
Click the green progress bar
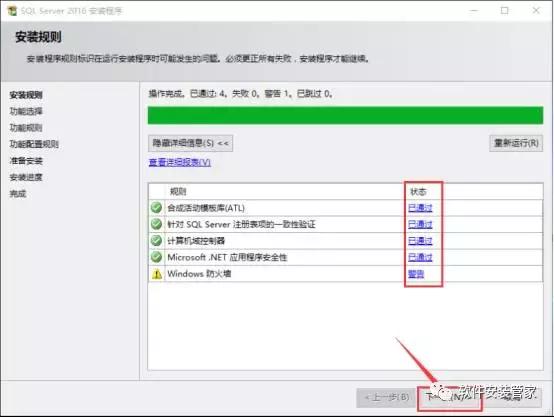coord(345,116)
